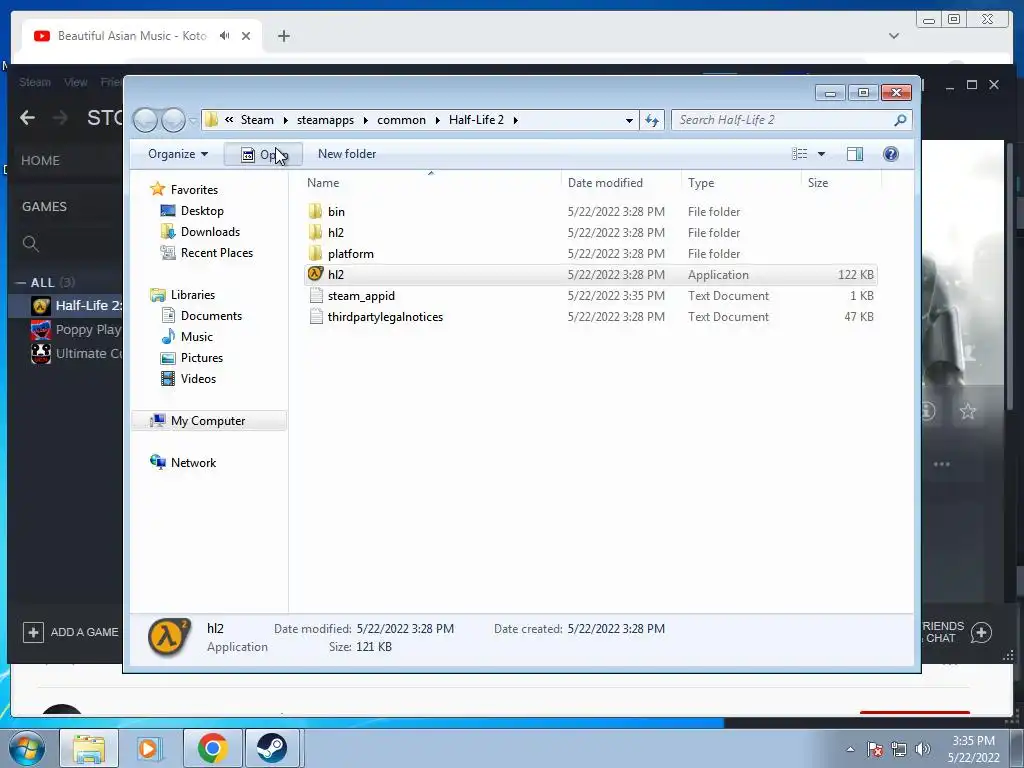Click the common breadcrumb segment
The width and height of the screenshot is (1024, 768).
(401, 120)
